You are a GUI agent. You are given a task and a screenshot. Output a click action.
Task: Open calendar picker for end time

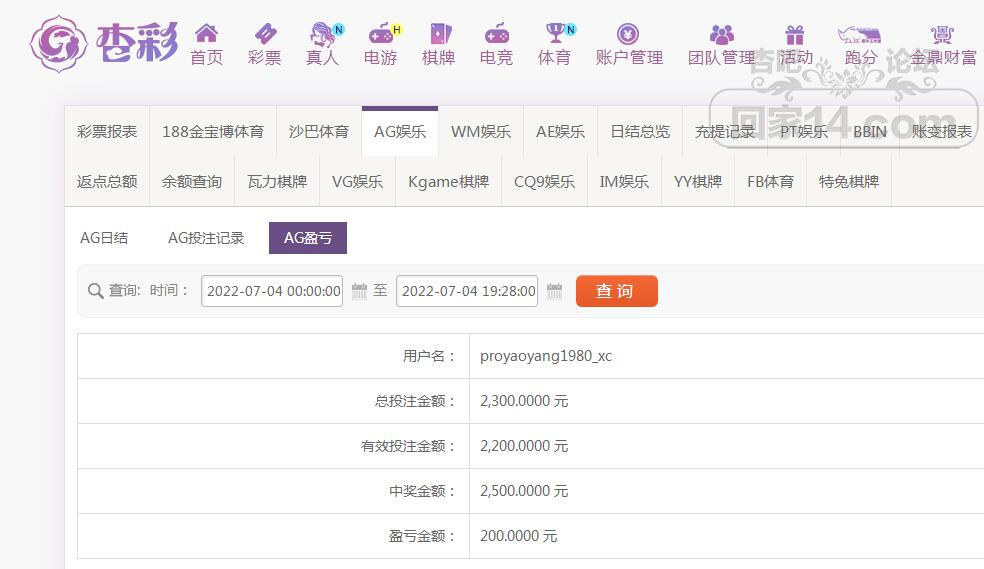[554, 291]
